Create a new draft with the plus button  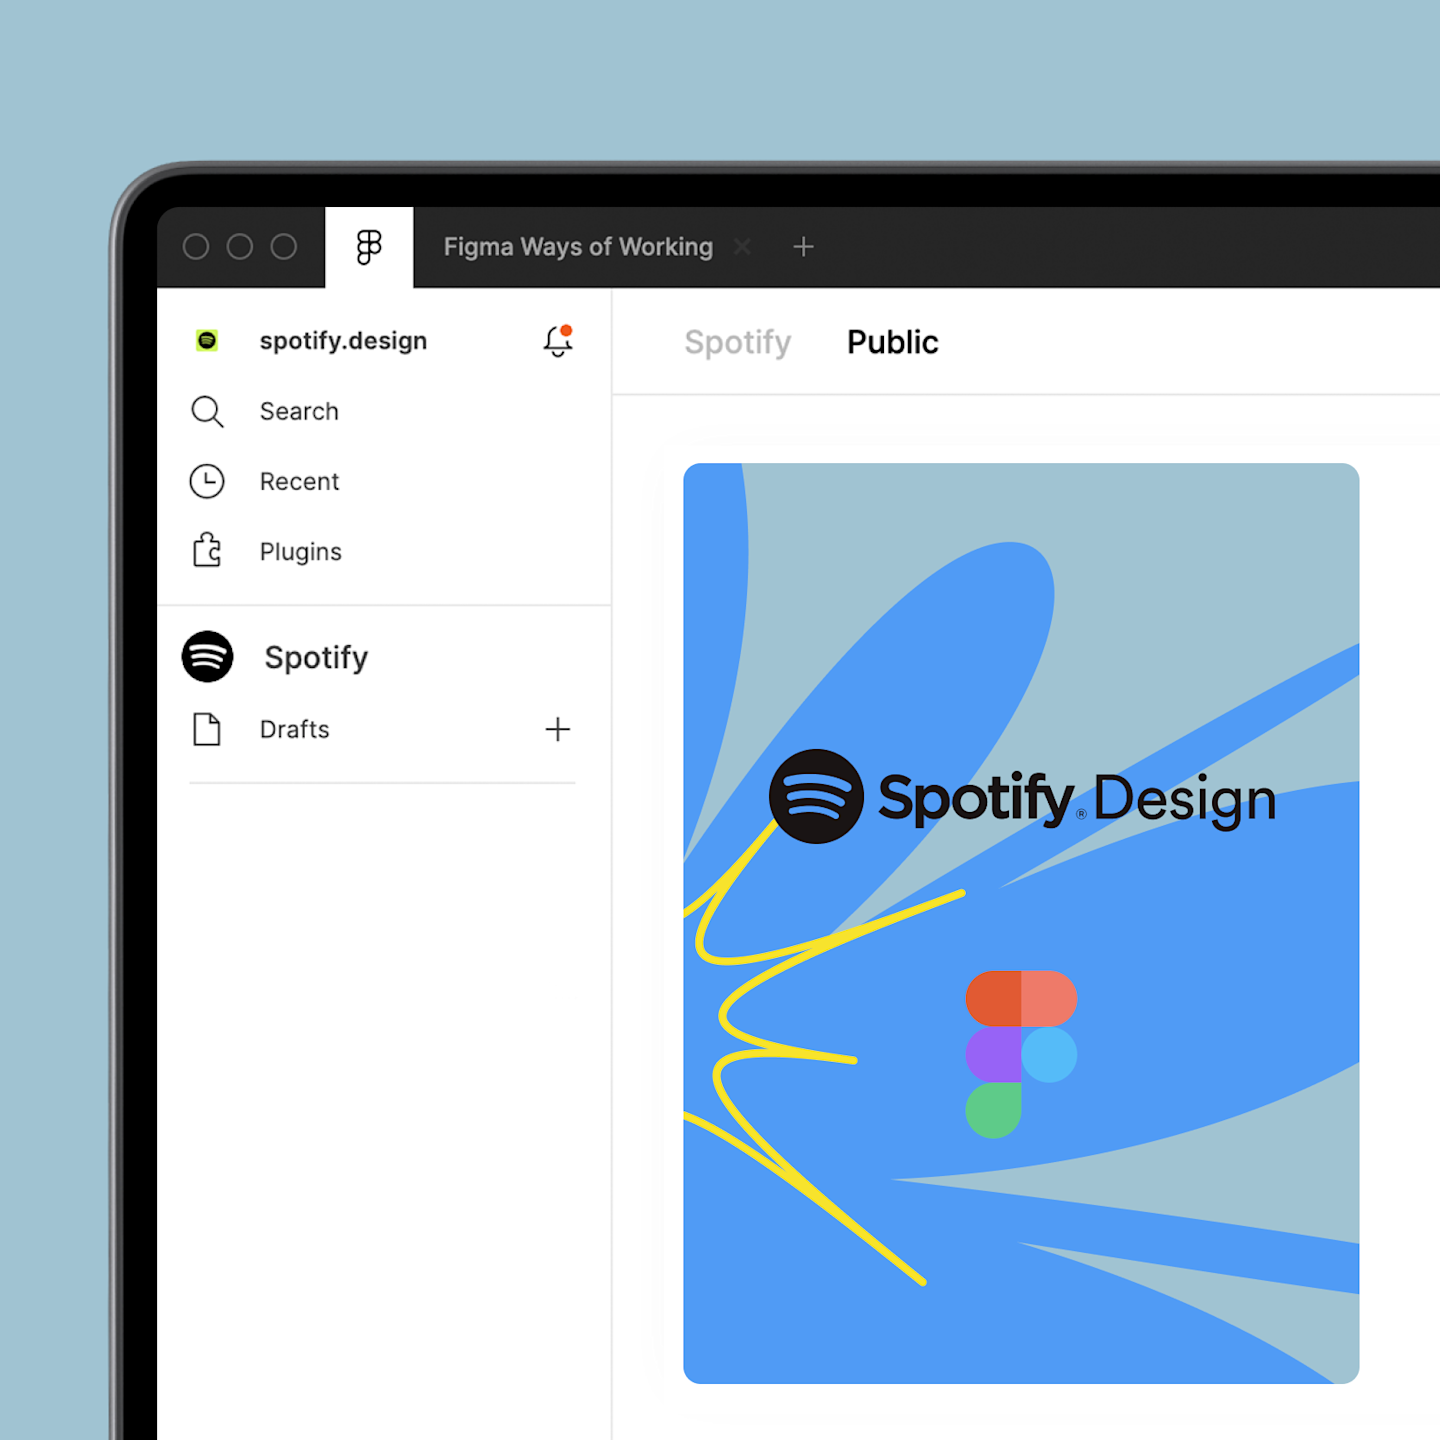pyautogui.click(x=557, y=729)
